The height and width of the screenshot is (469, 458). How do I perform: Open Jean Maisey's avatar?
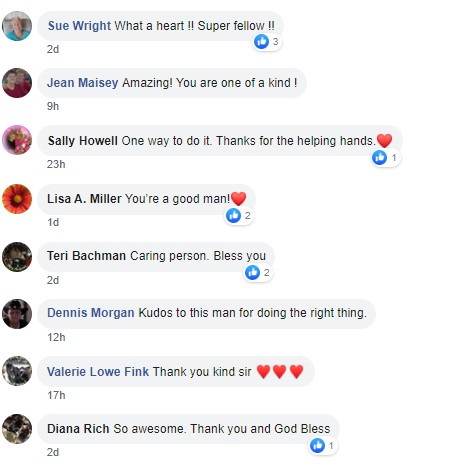tap(17, 83)
